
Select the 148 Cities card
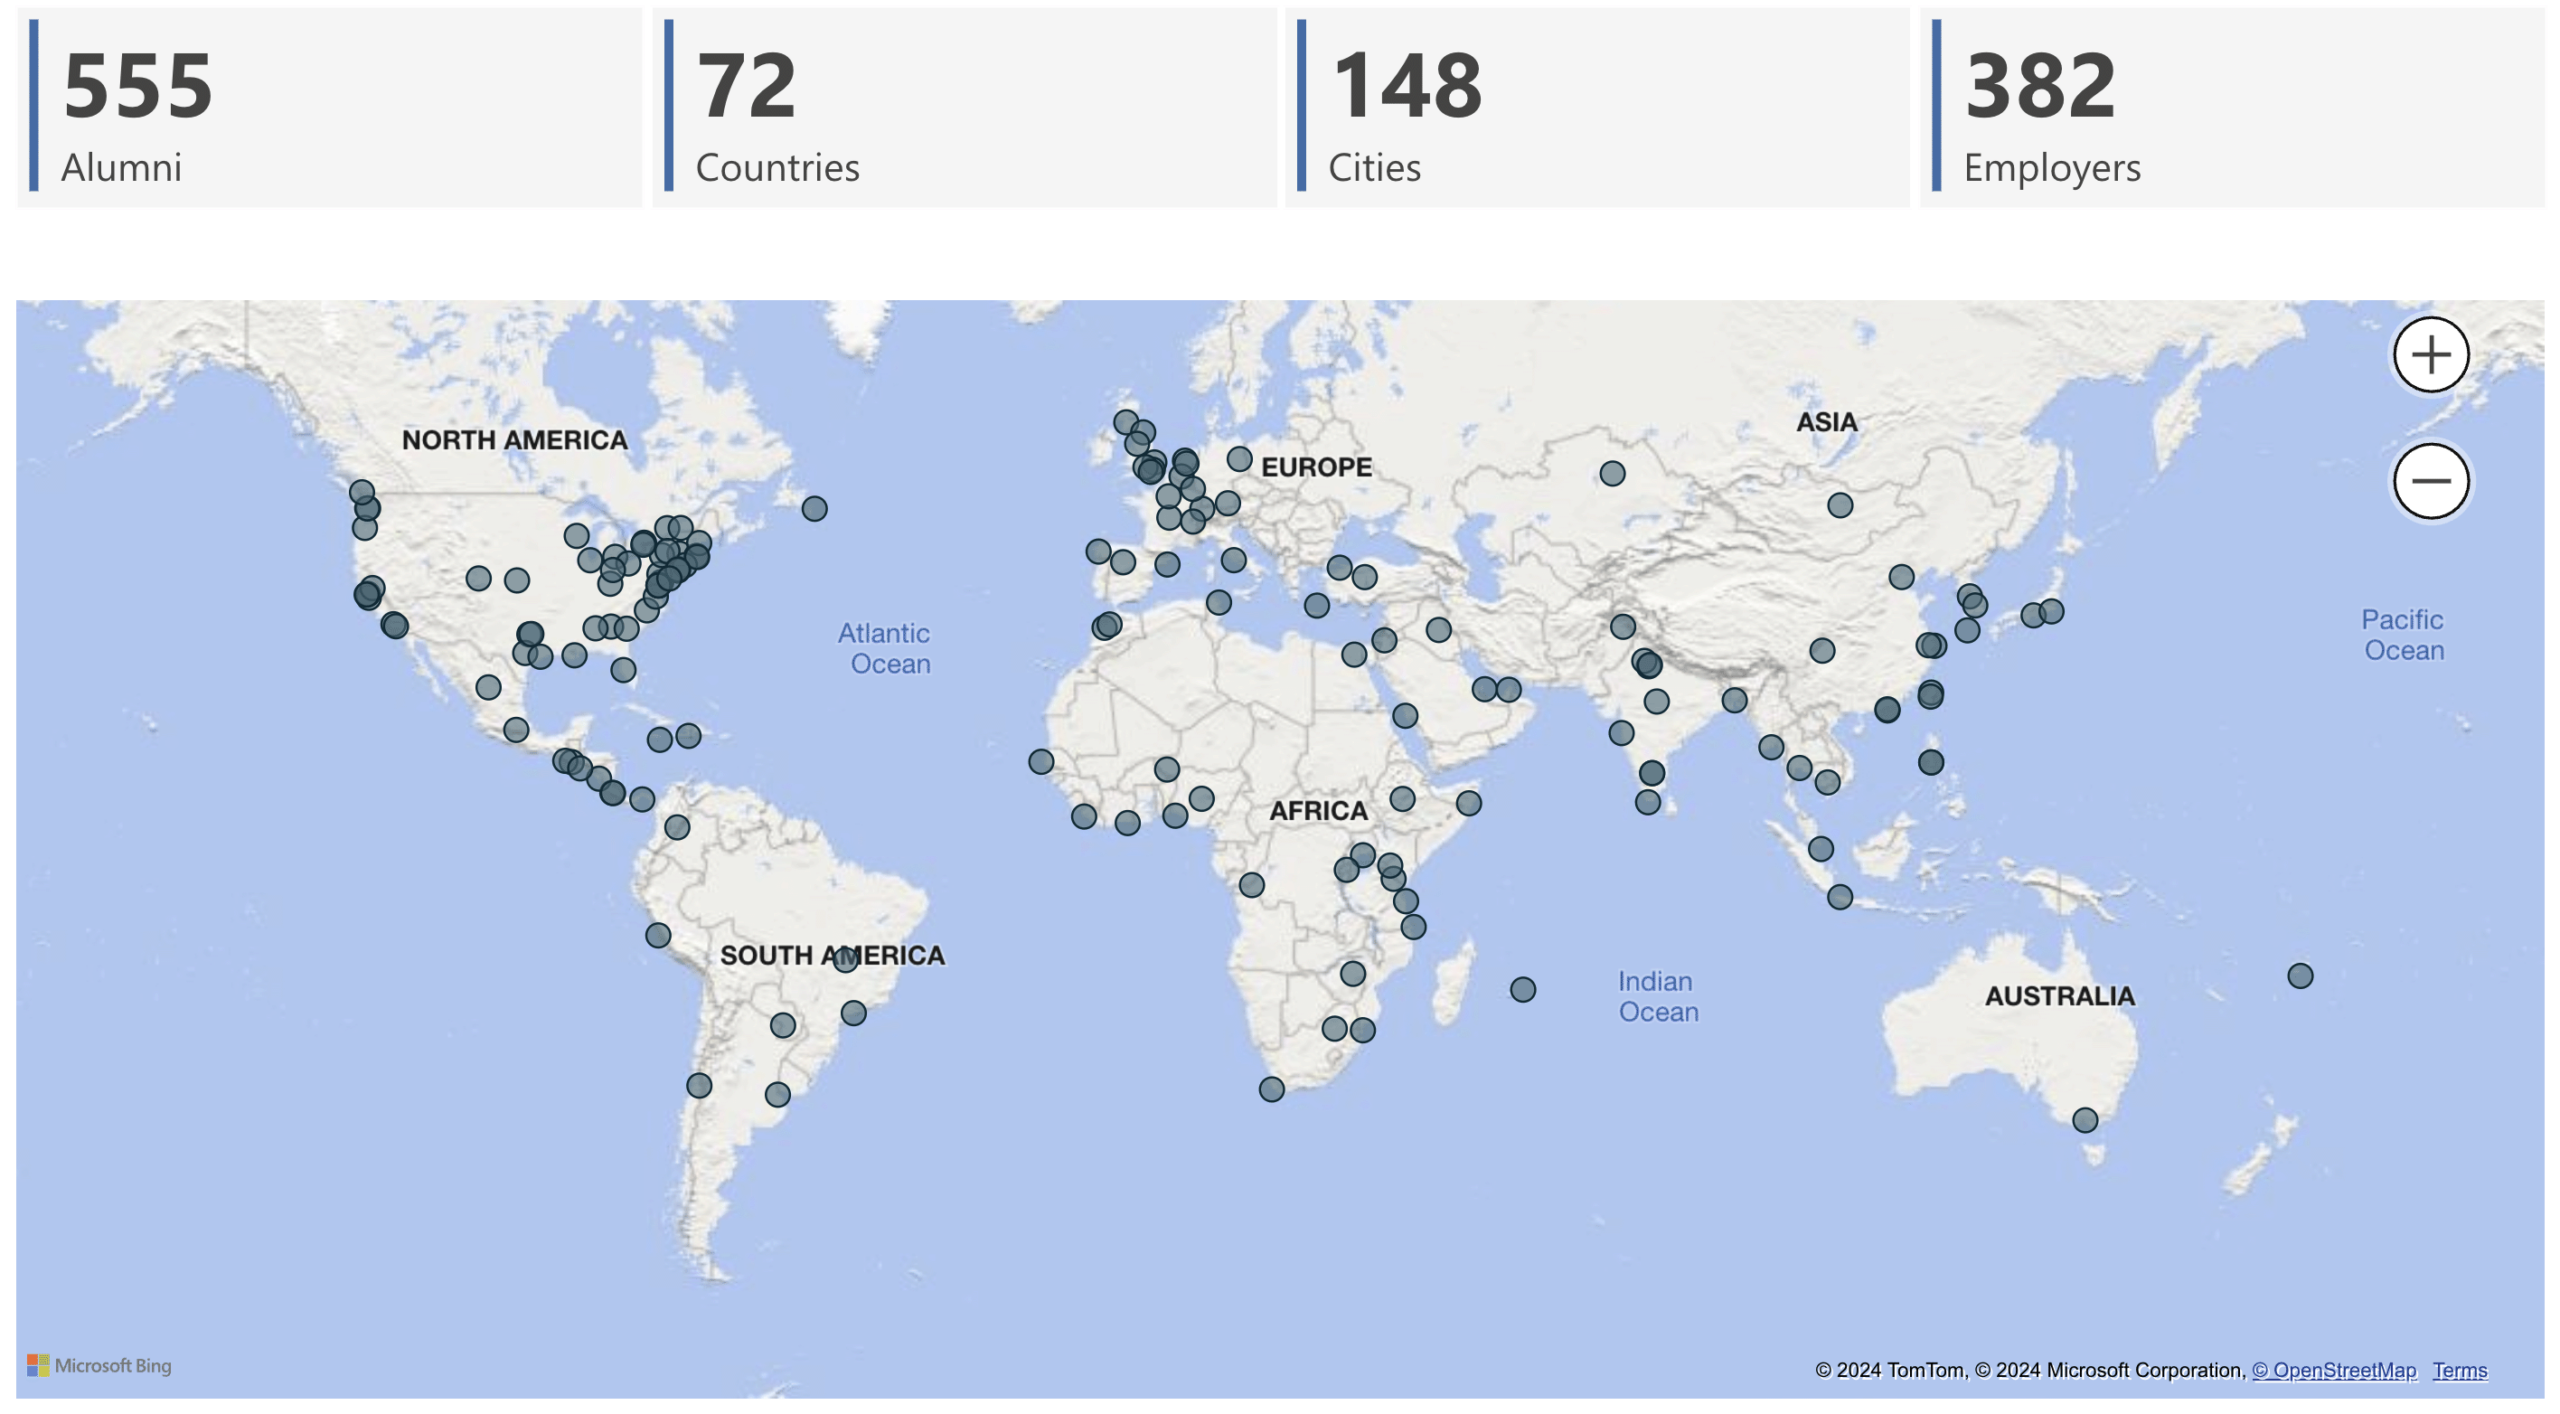(x=1597, y=108)
